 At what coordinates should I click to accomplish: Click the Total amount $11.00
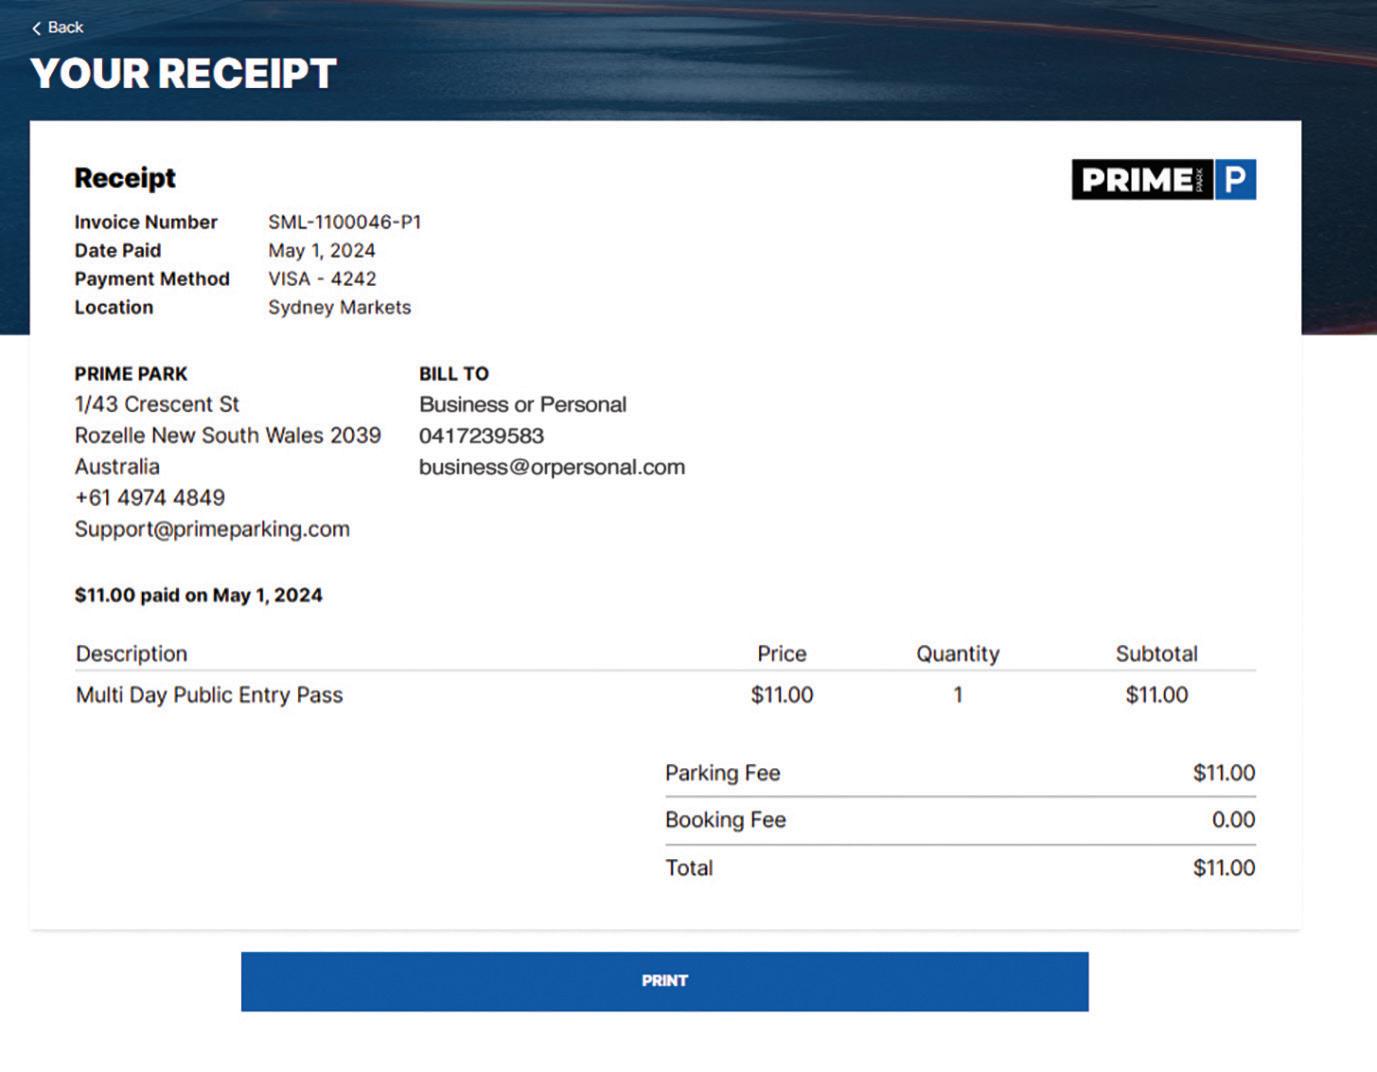click(1223, 868)
